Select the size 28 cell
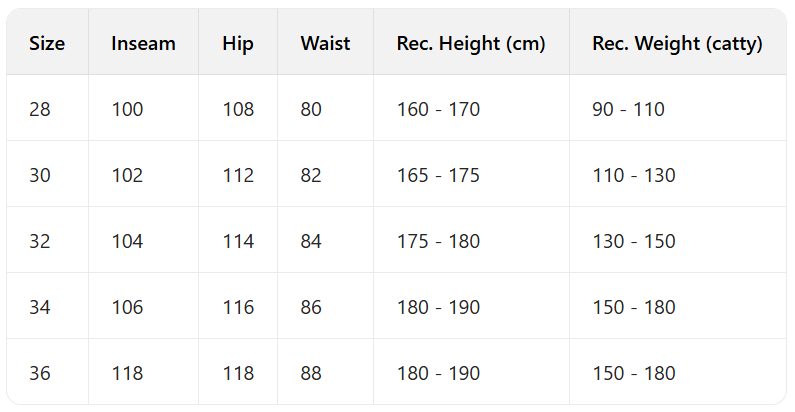This screenshot has width=795, height=412. pyautogui.click(x=40, y=109)
